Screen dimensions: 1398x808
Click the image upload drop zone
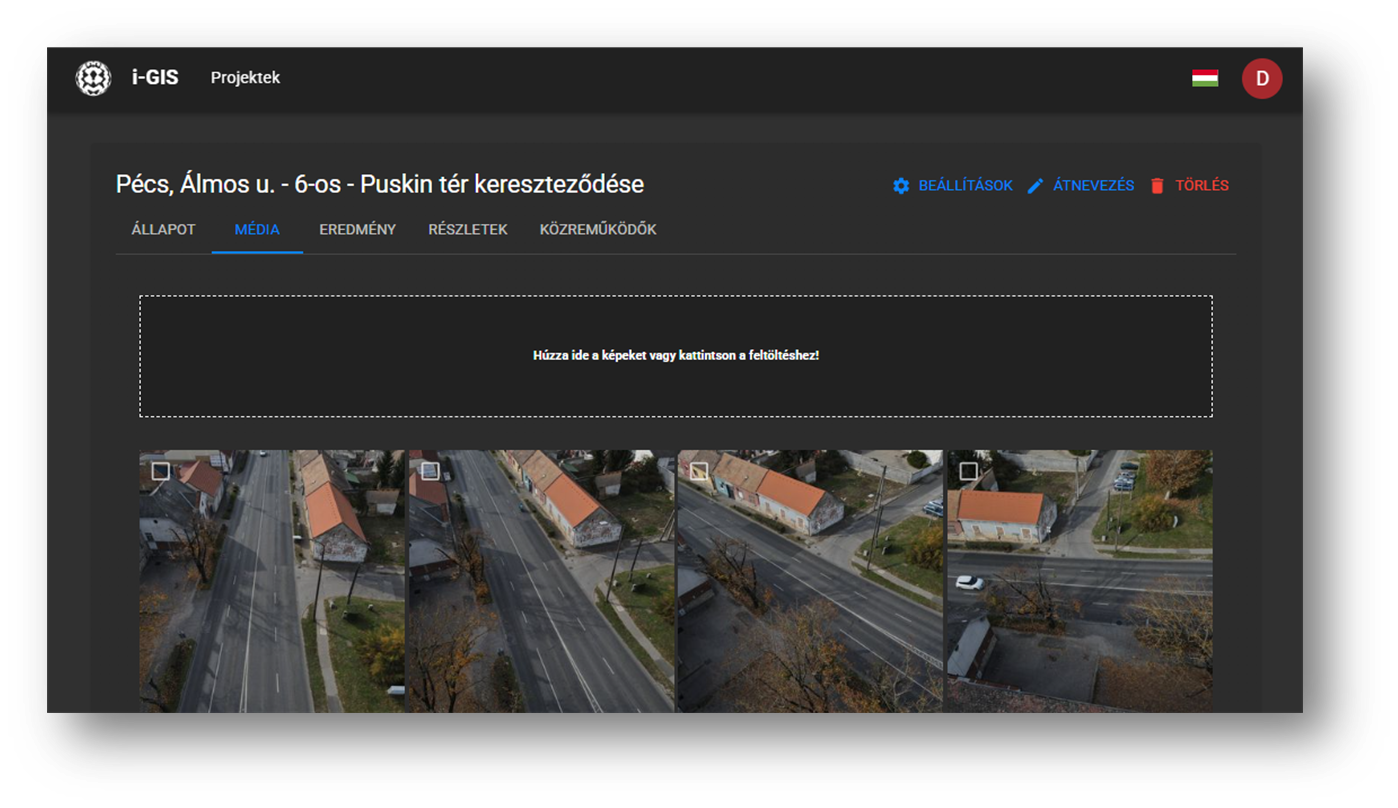pyautogui.click(x=675, y=356)
